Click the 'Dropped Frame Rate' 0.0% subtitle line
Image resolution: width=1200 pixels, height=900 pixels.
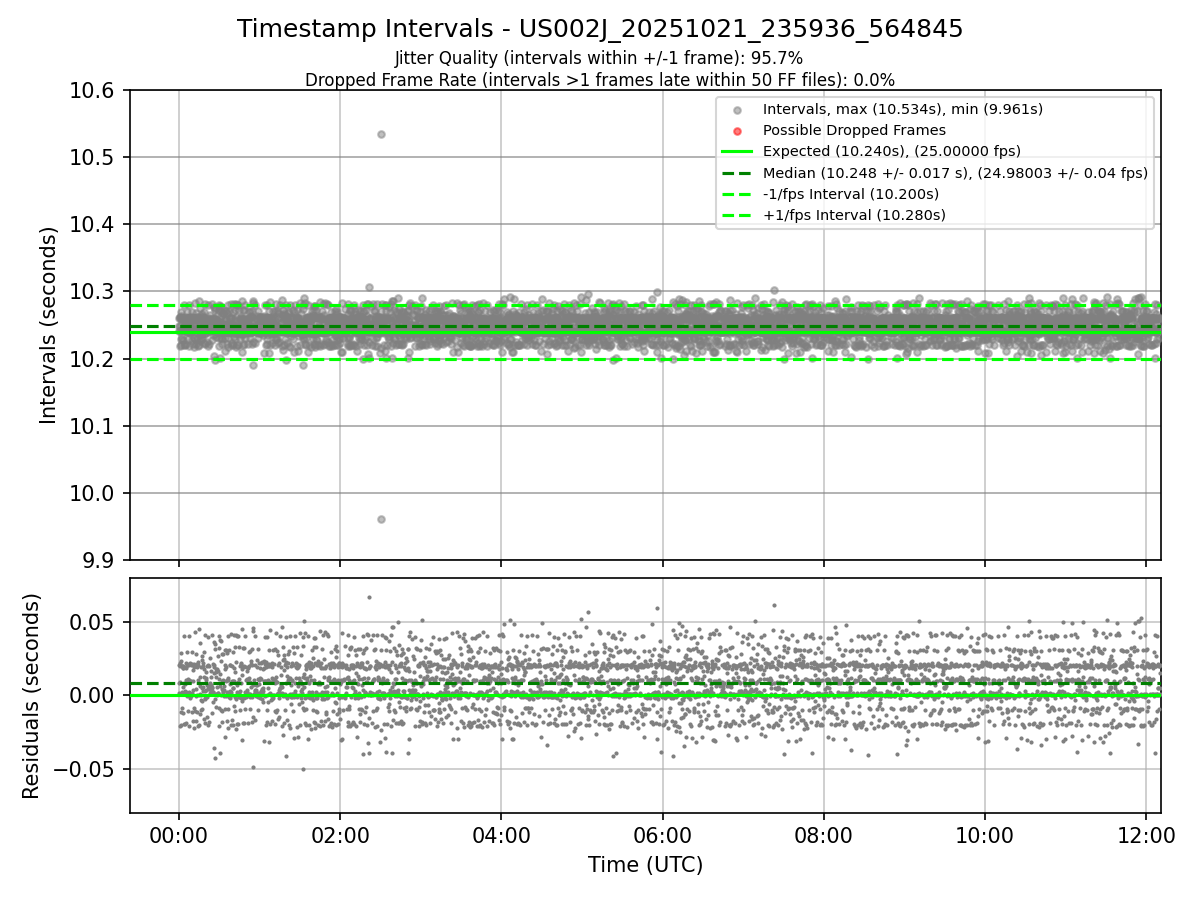(600, 80)
